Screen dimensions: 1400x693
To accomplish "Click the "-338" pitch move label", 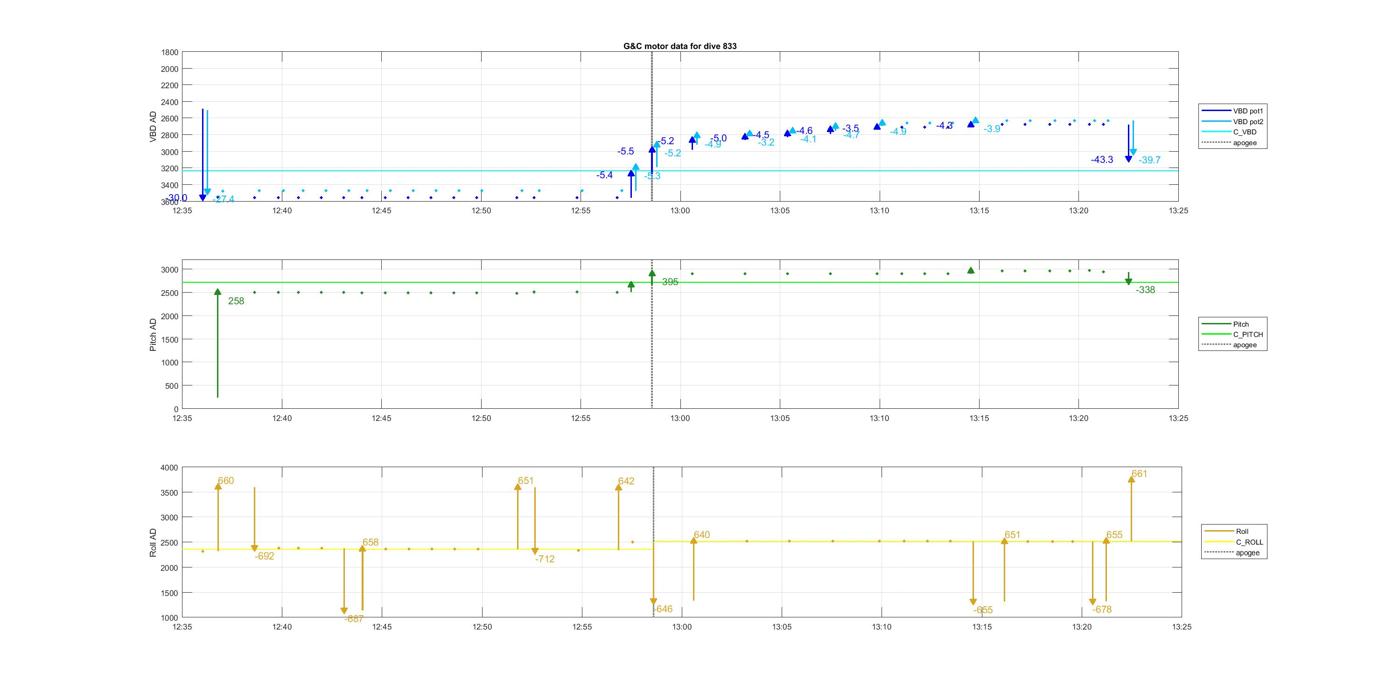I will click(1145, 290).
